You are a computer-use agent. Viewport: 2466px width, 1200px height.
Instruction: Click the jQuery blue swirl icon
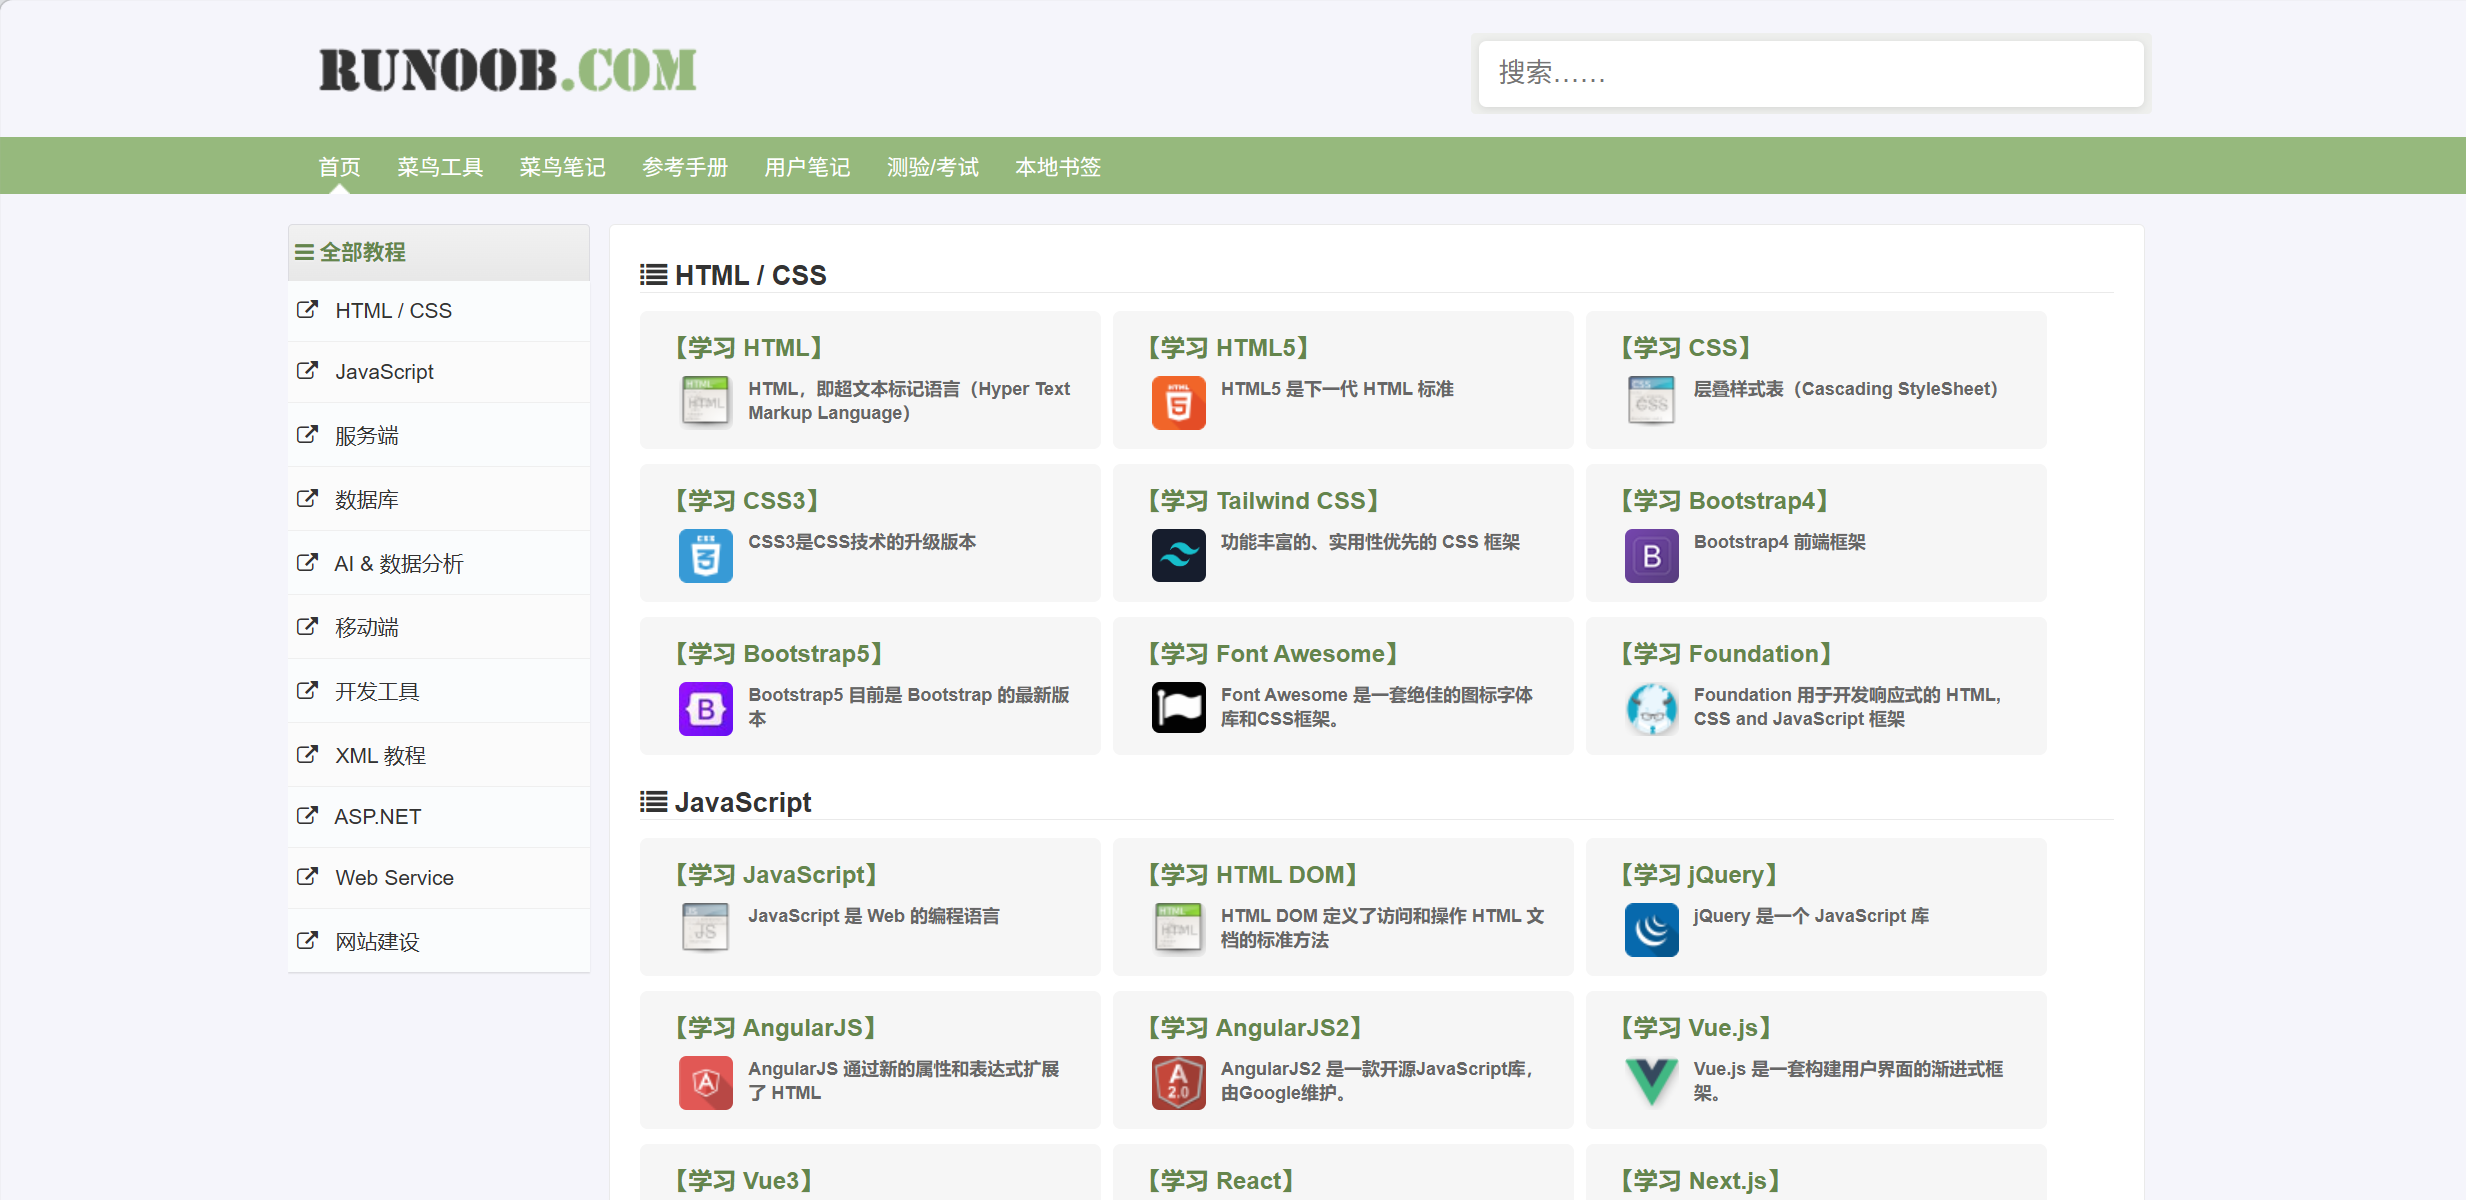pos(1651,930)
